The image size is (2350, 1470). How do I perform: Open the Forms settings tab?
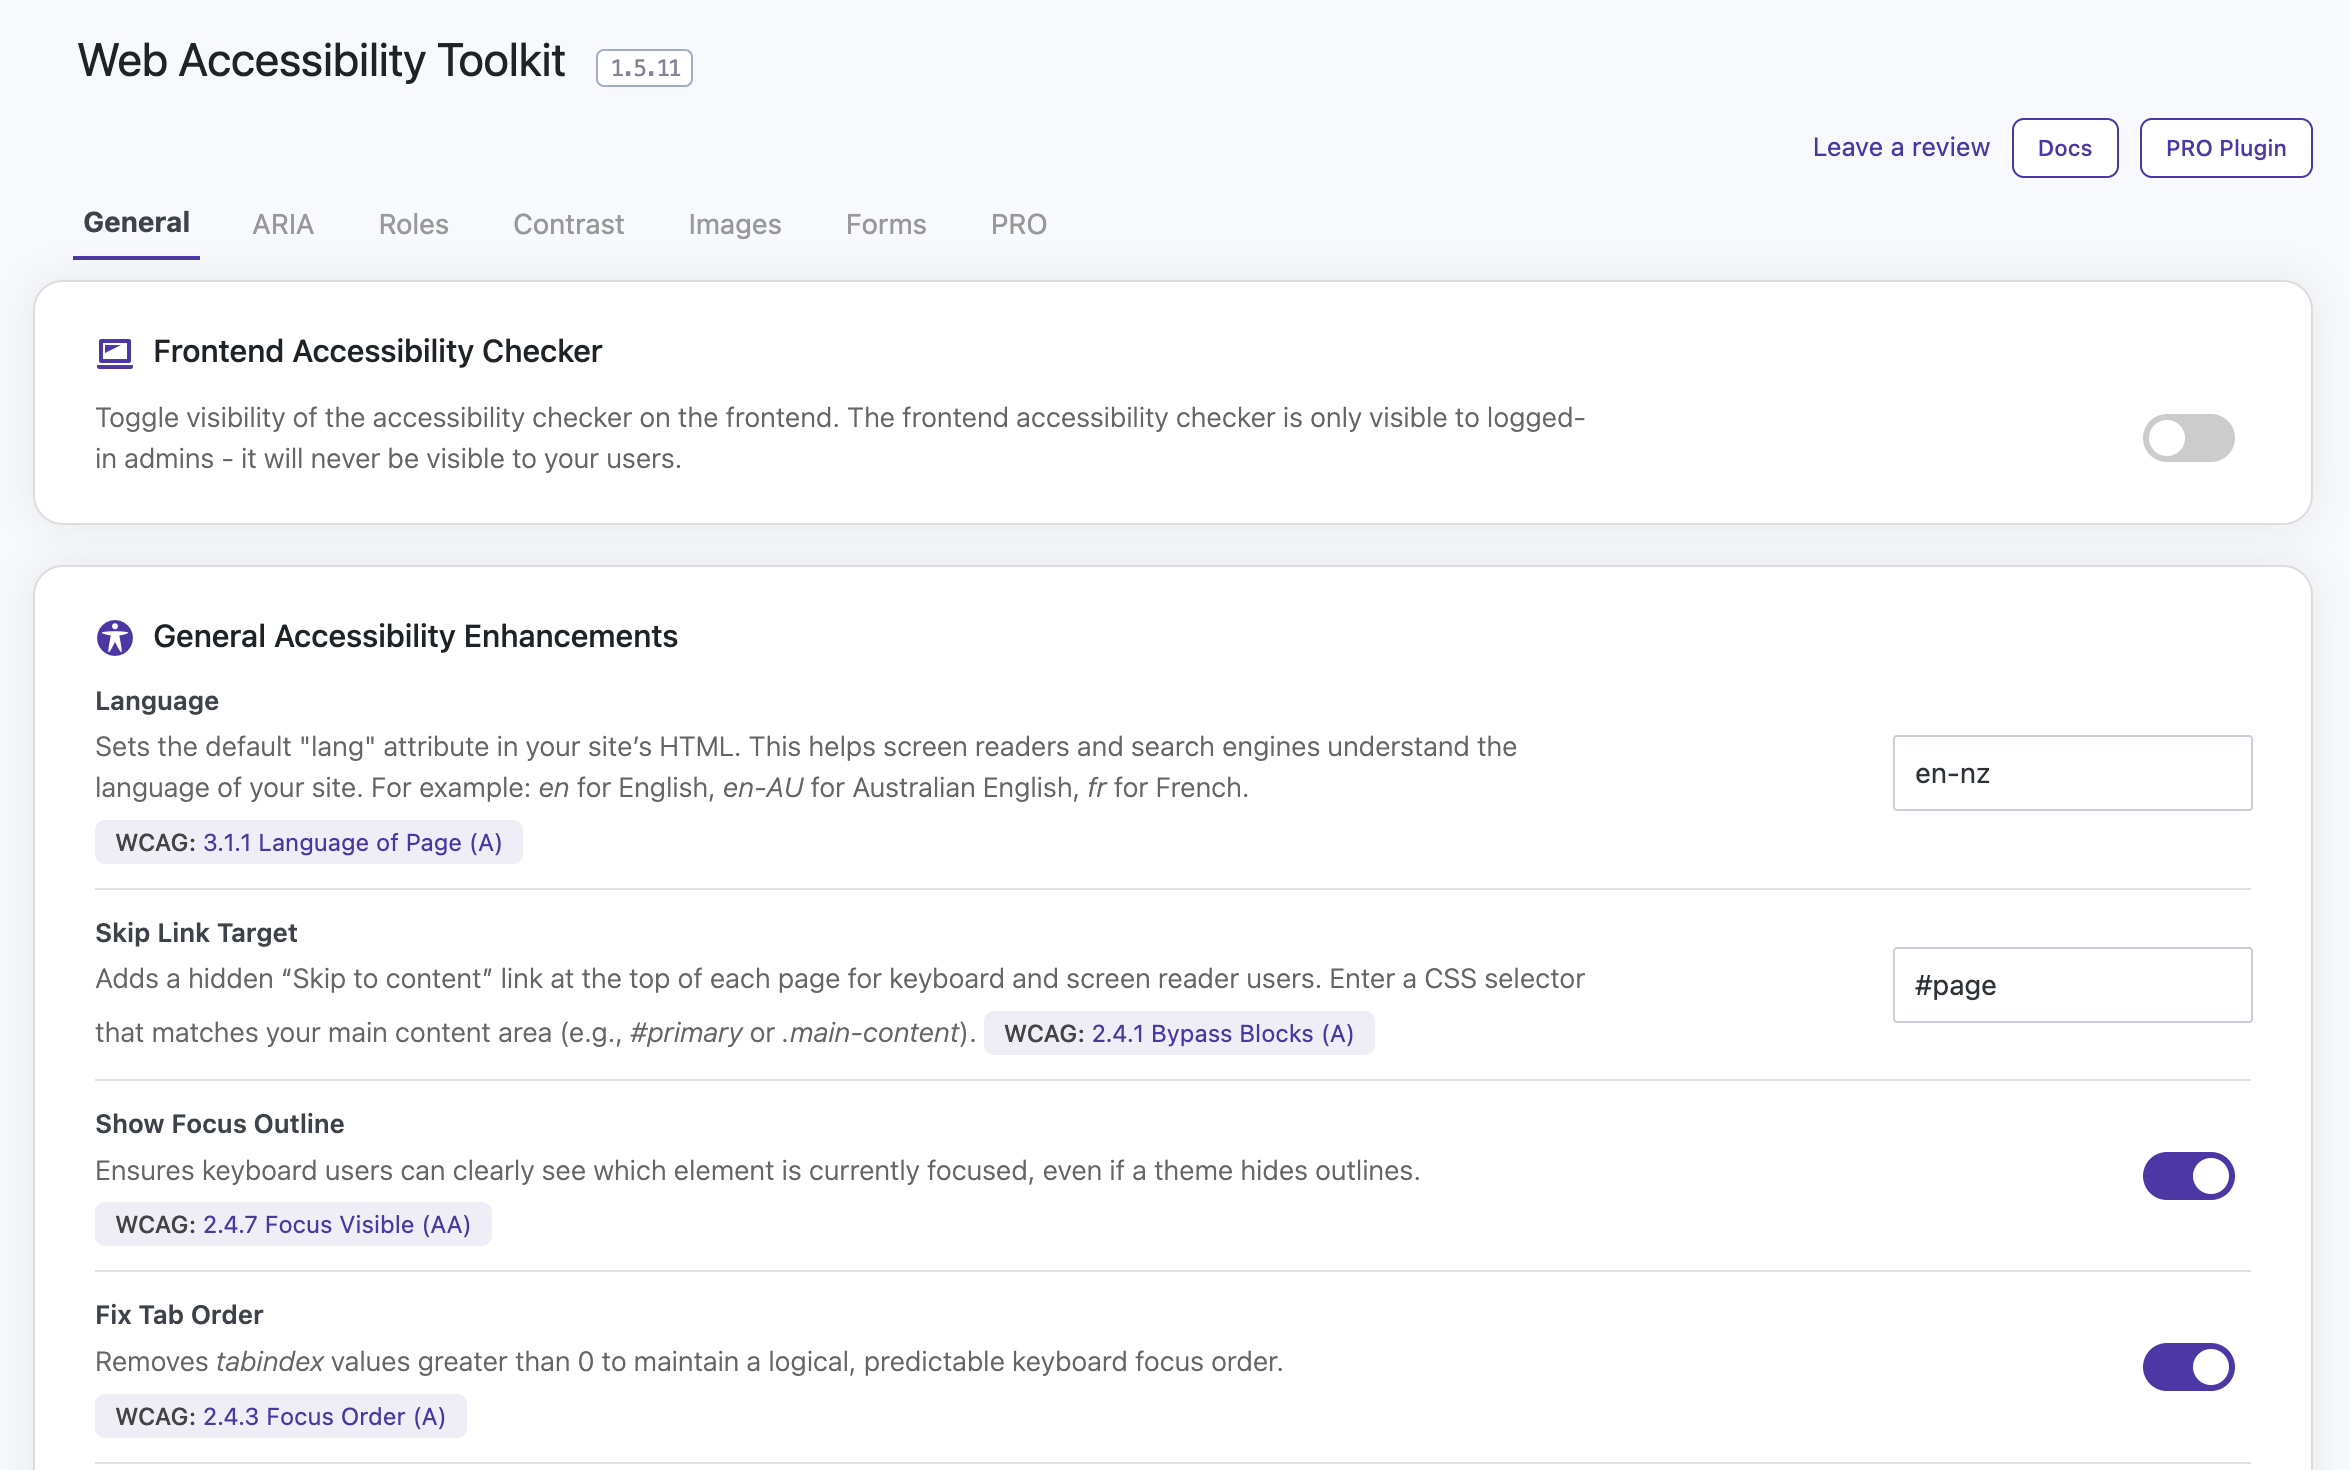885,224
